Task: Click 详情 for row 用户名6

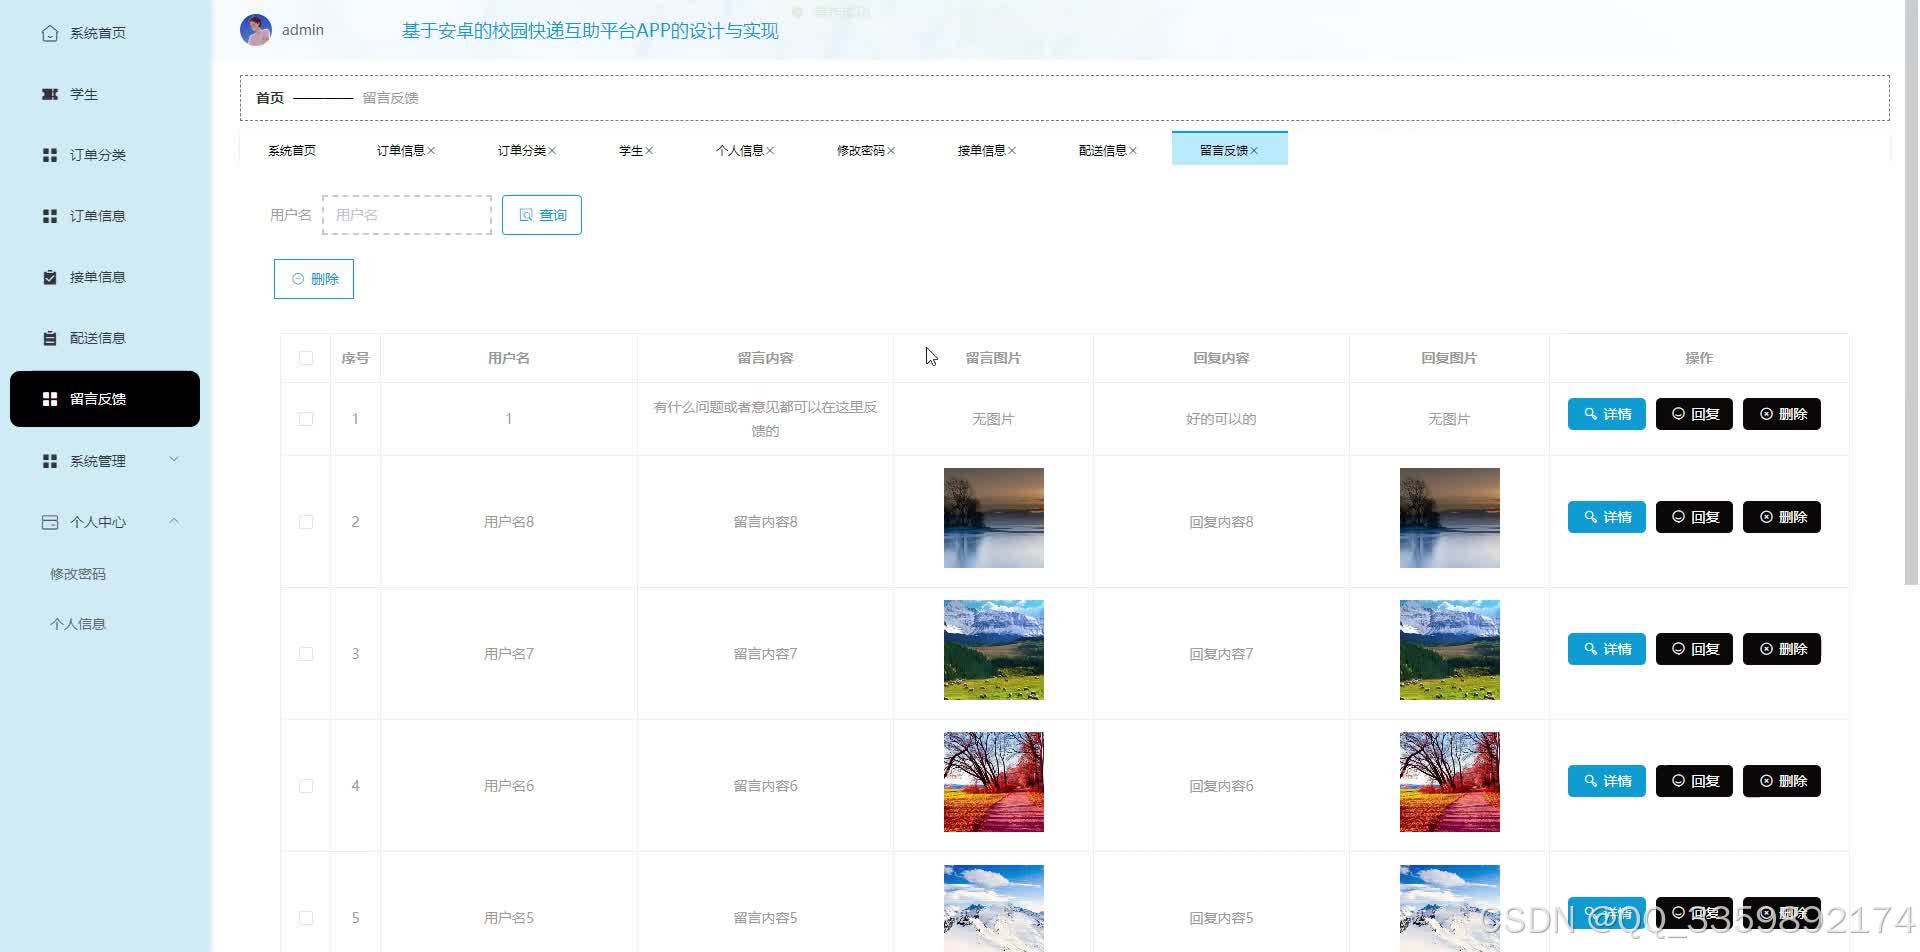Action: click(1607, 781)
